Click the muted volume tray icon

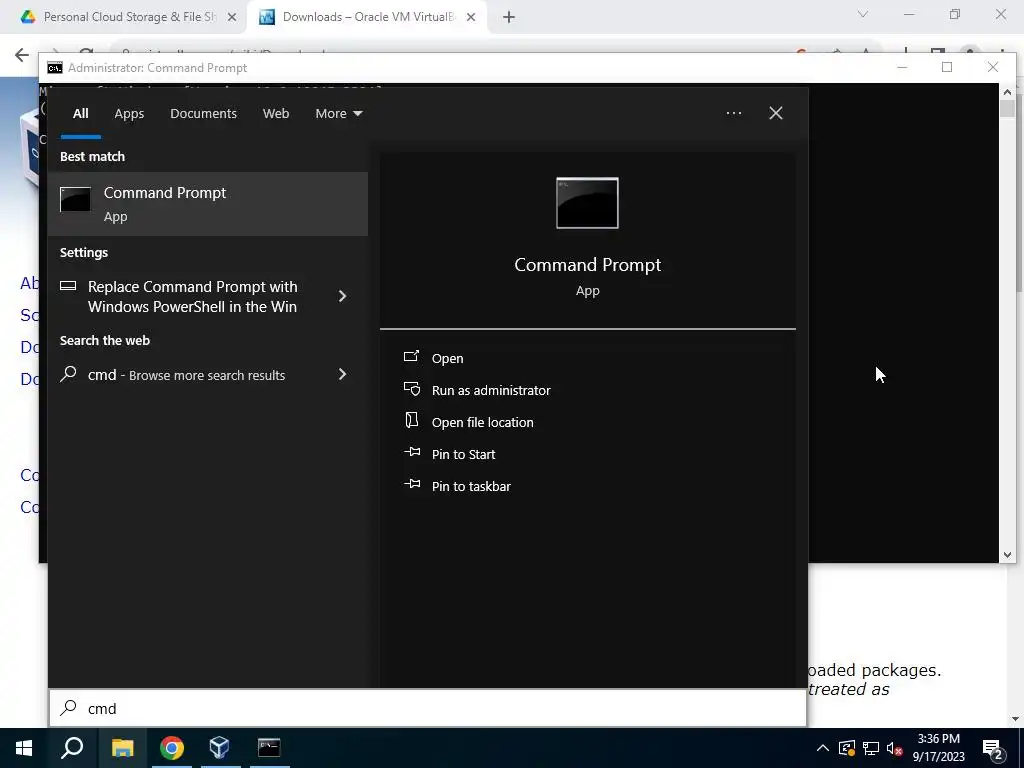pyautogui.click(x=895, y=748)
